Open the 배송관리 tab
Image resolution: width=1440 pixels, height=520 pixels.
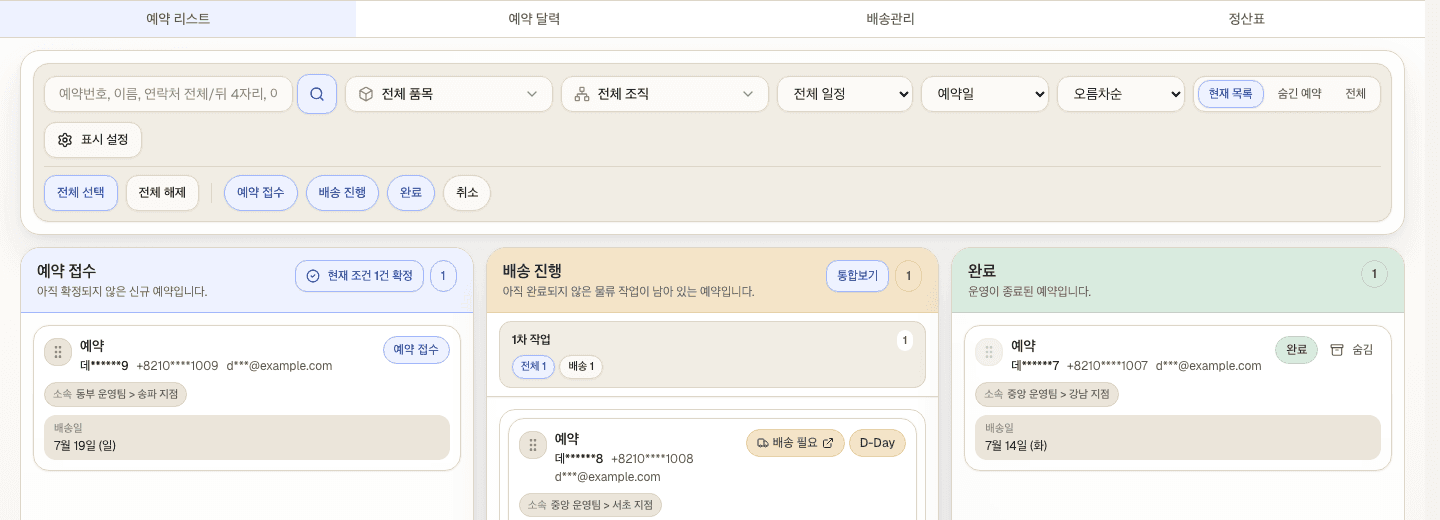coord(890,19)
